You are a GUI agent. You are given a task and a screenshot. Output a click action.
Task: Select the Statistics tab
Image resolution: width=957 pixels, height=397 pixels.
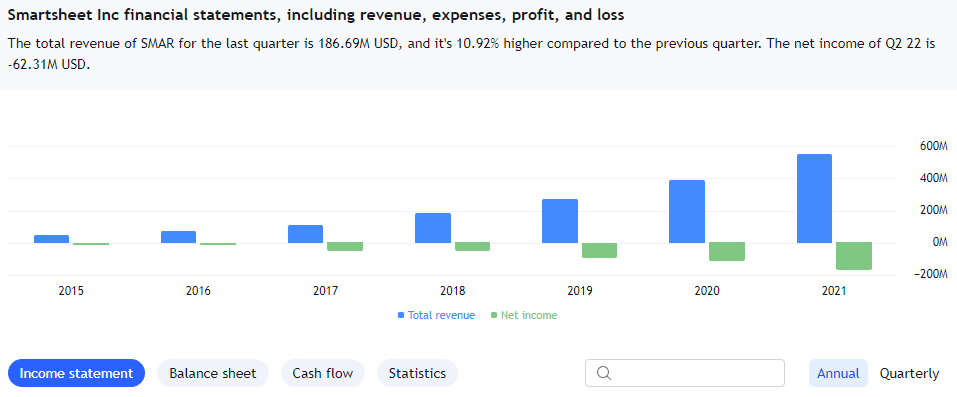(x=417, y=373)
